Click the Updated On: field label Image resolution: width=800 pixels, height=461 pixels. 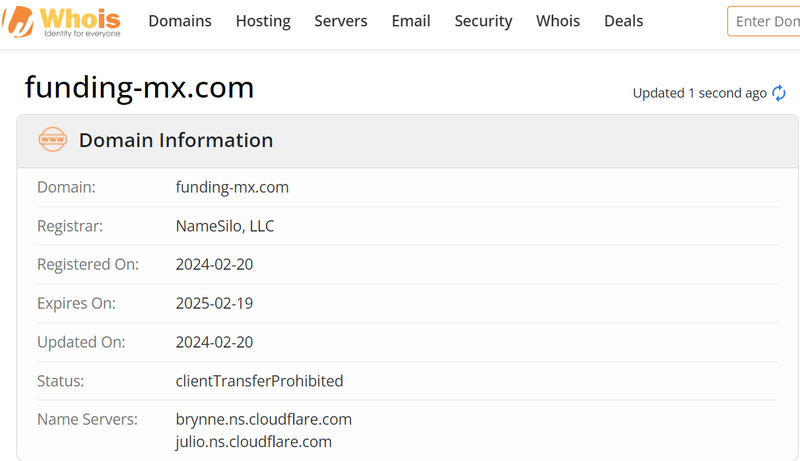click(81, 342)
